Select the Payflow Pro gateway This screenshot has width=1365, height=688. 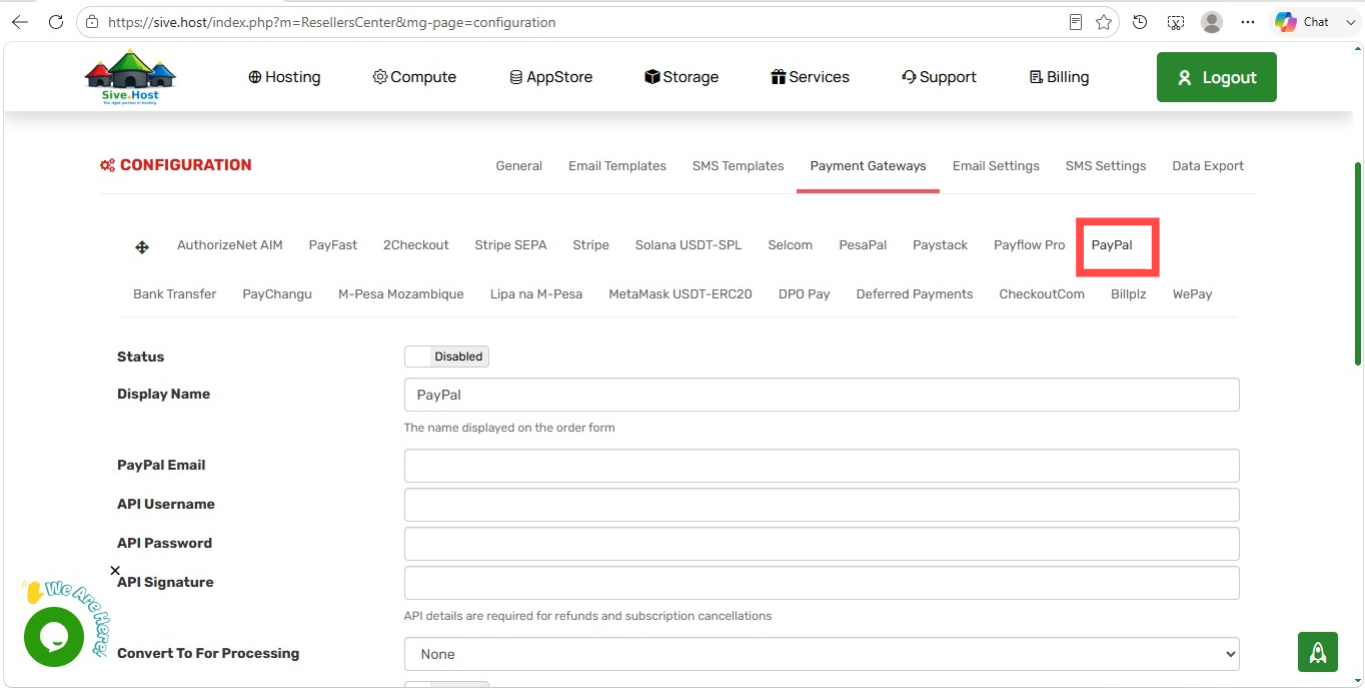click(x=1029, y=245)
